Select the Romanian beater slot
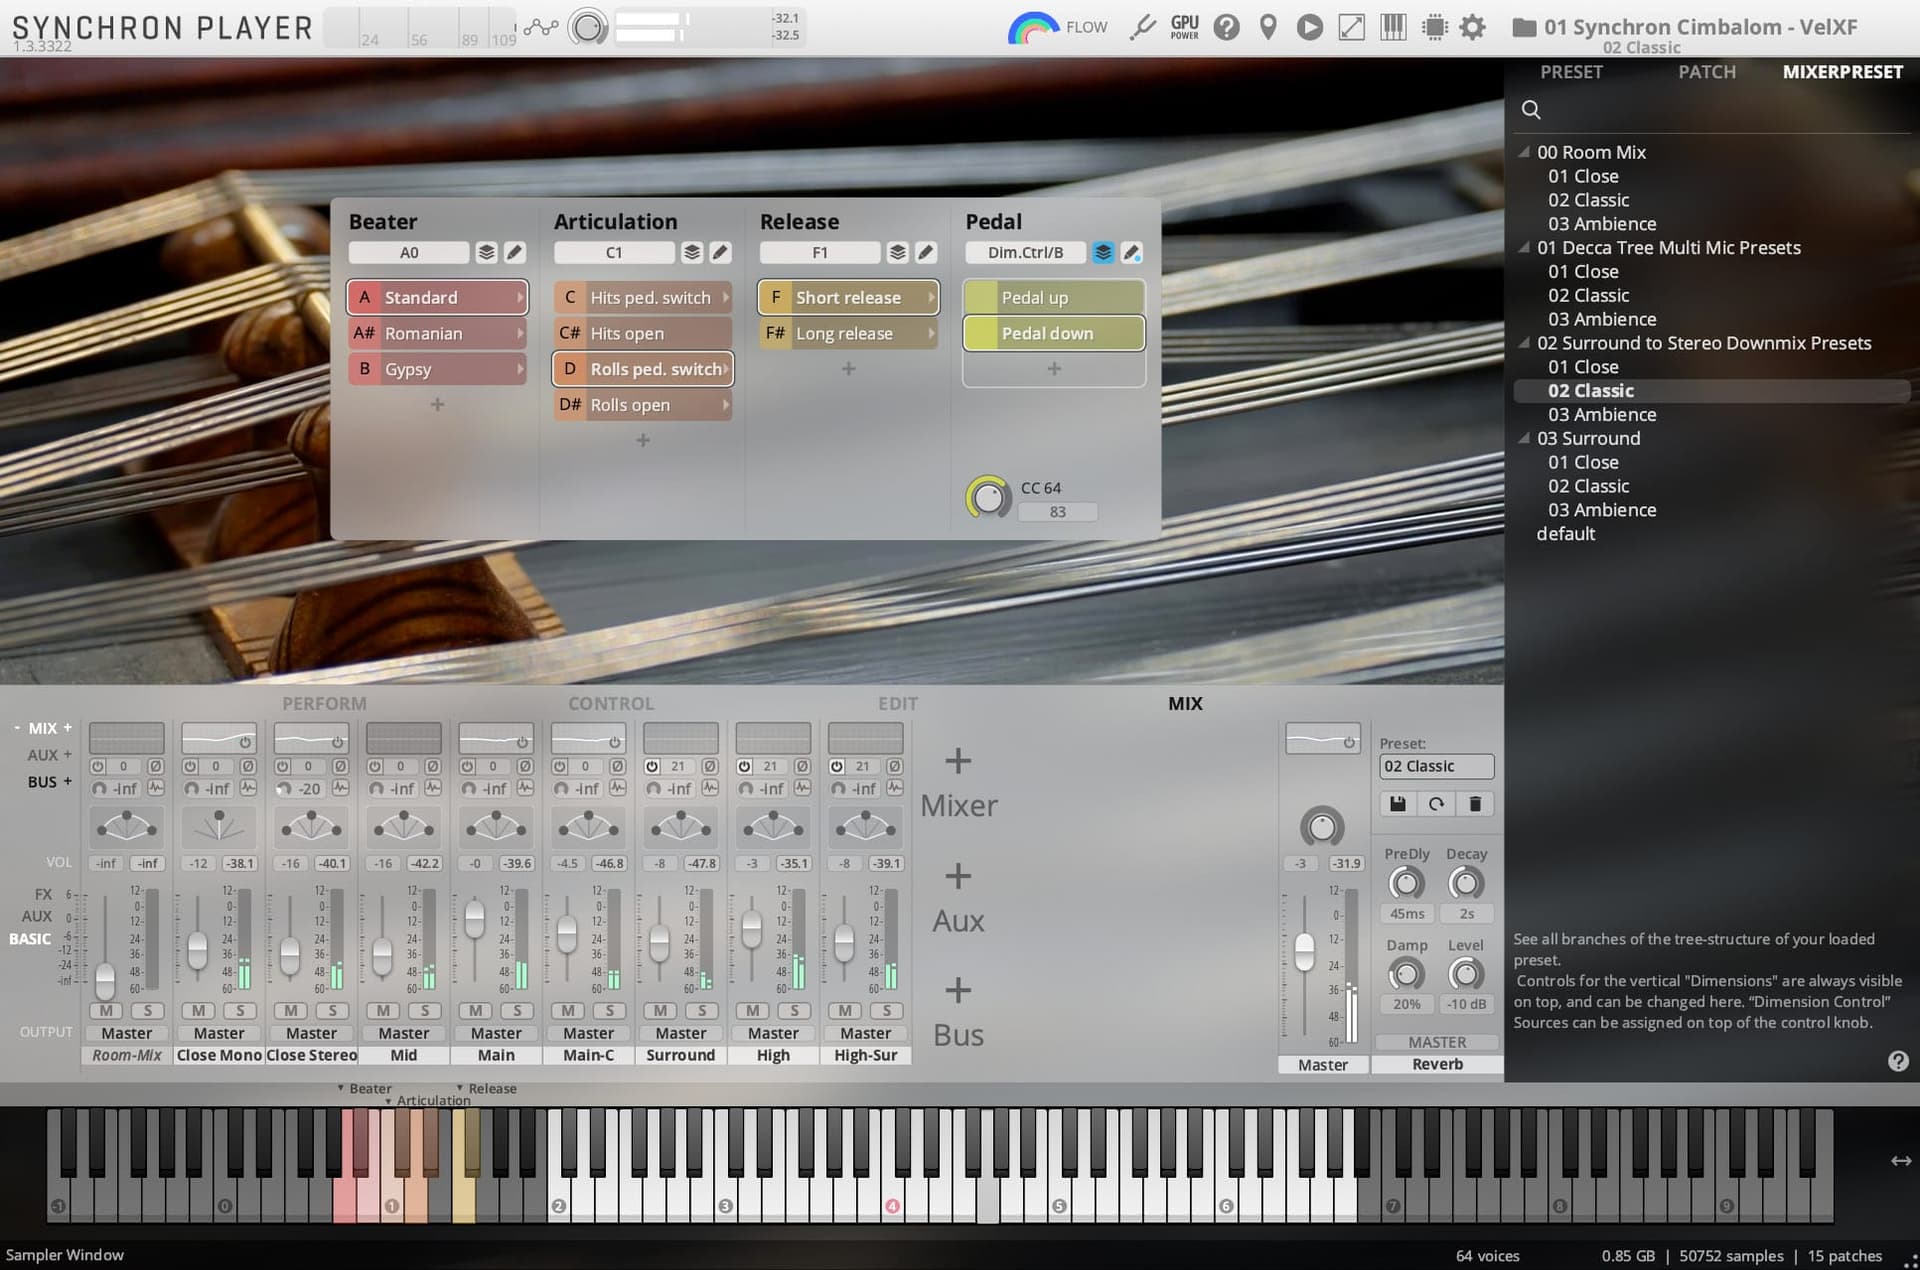Image resolution: width=1920 pixels, height=1270 pixels. click(437, 333)
